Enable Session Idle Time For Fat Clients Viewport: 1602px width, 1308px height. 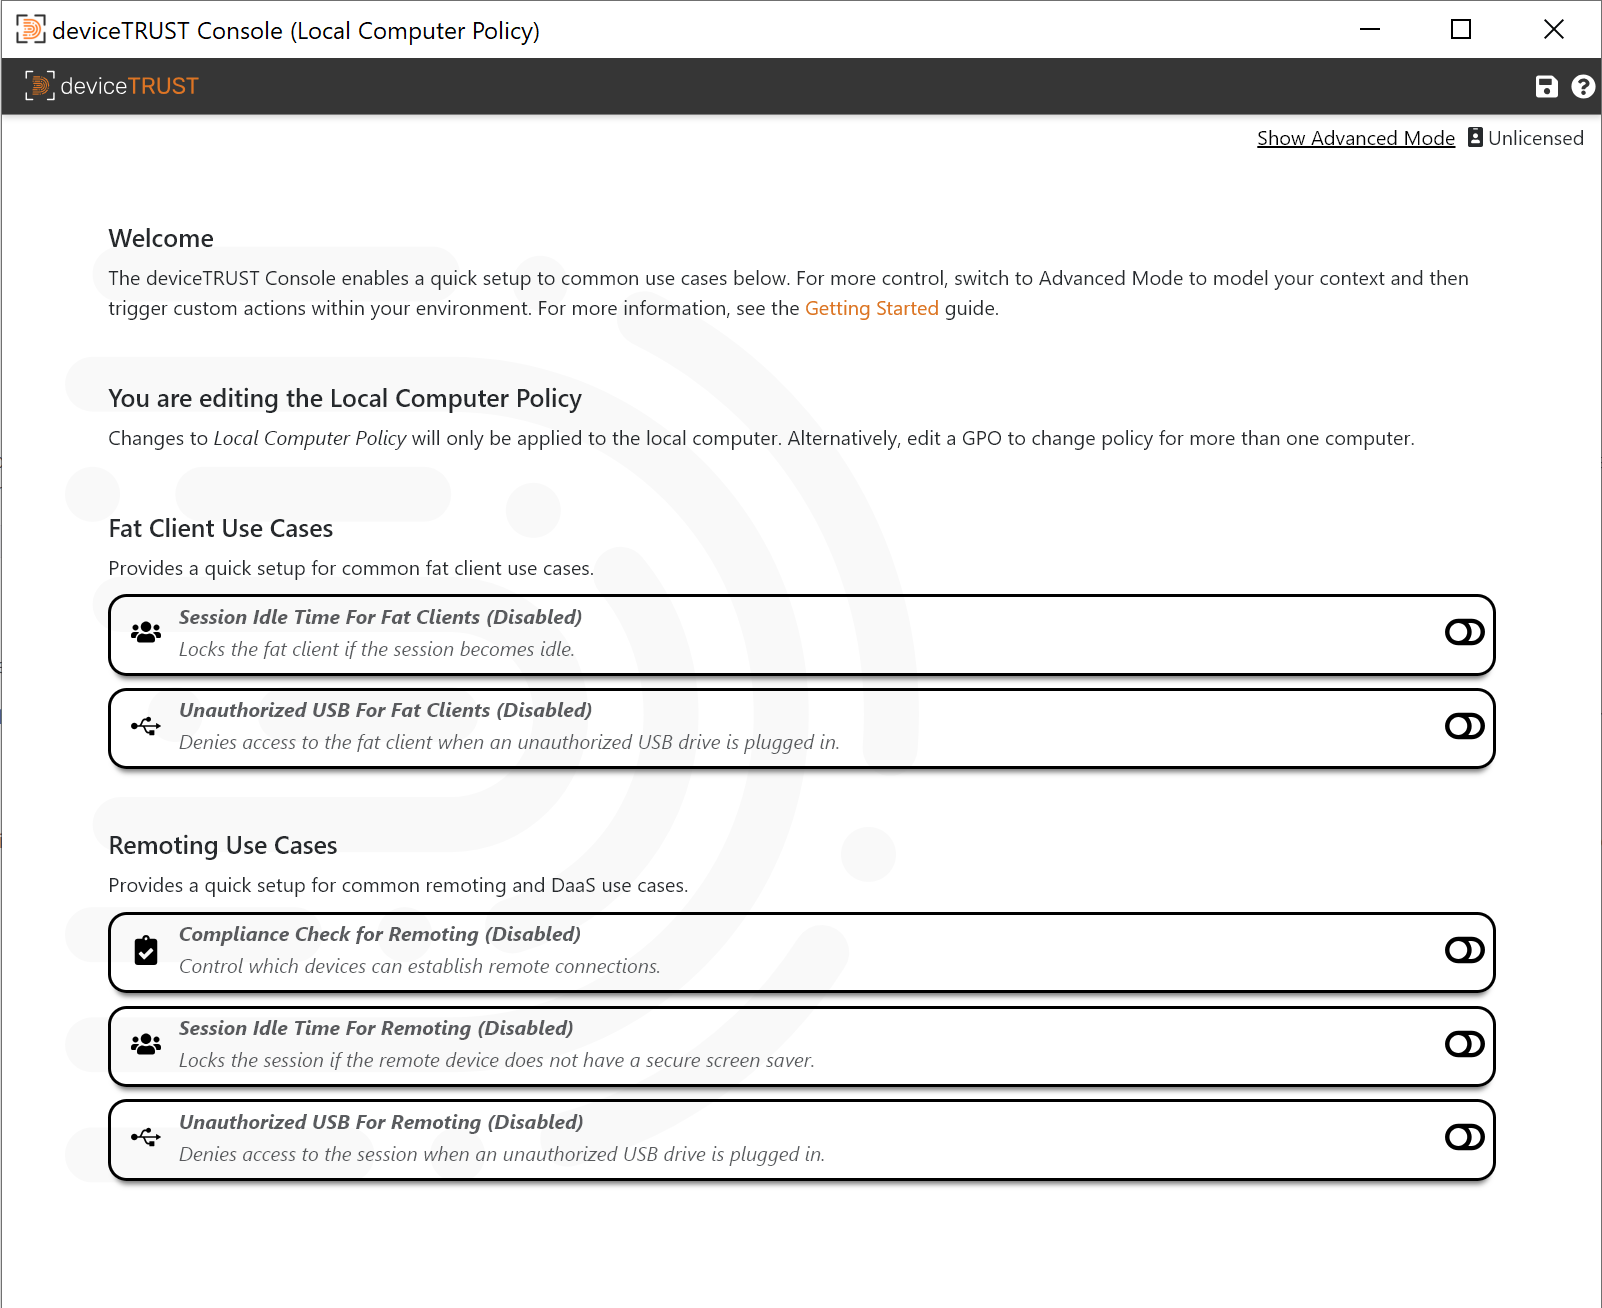tap(1463, 632)
